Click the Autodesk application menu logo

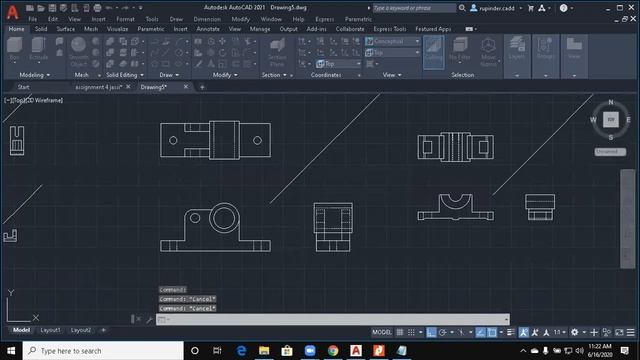coord(13,12)
